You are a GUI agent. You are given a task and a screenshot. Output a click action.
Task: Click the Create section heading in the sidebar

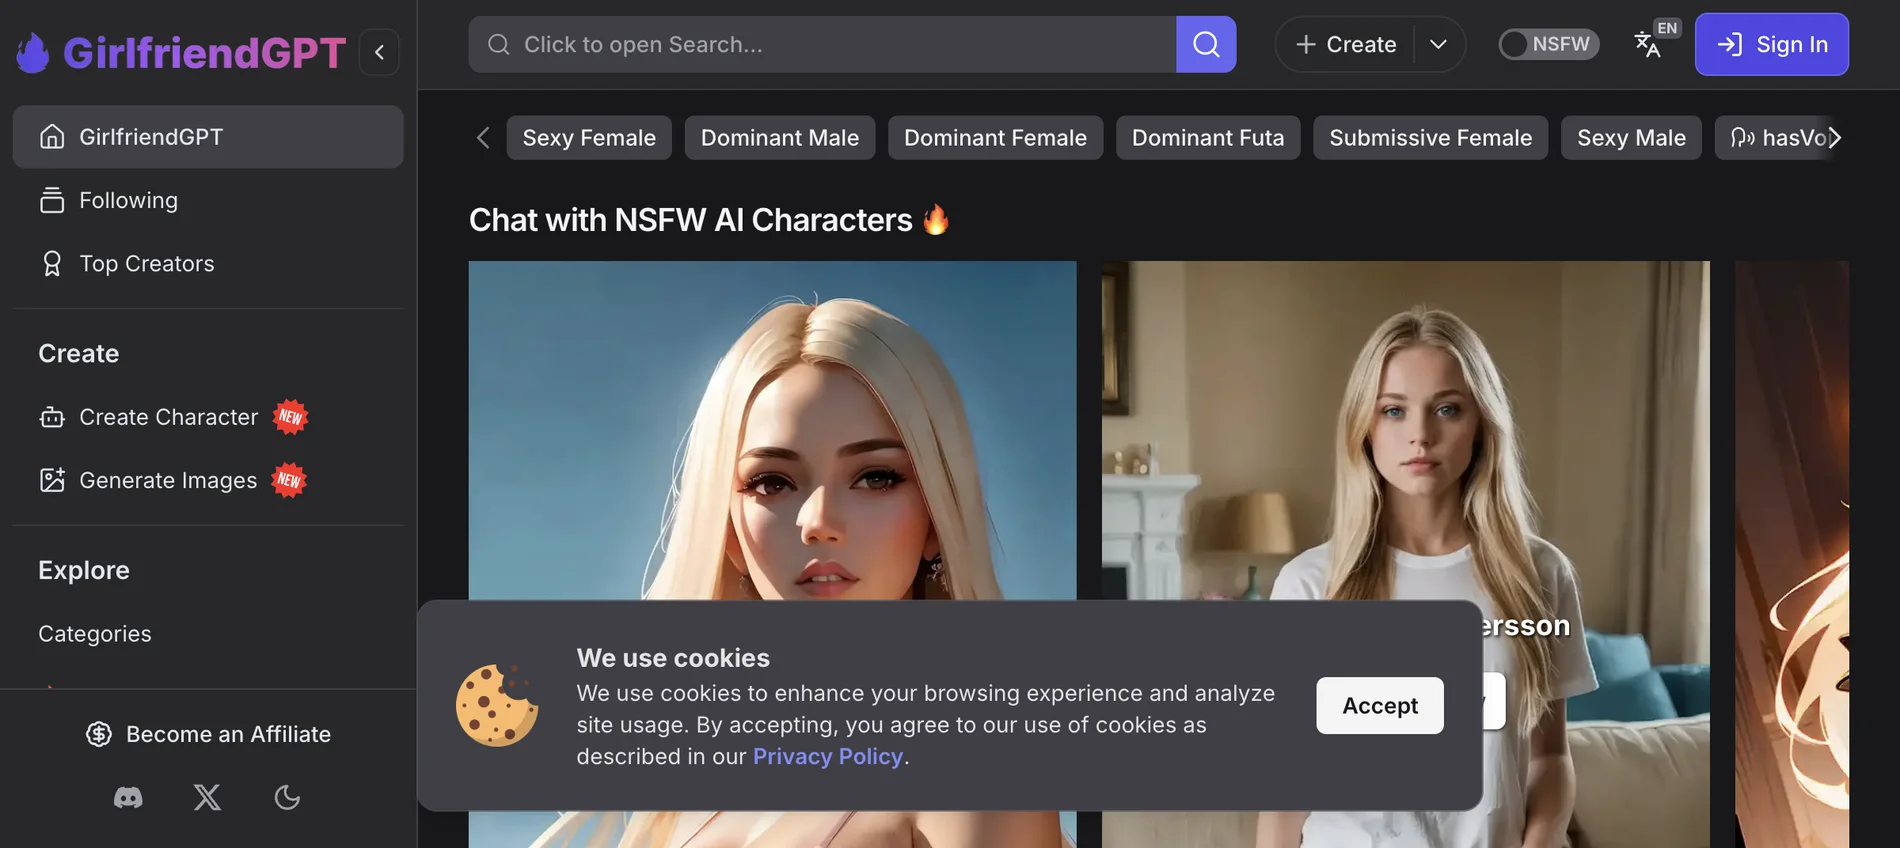click(x=79, y=354)
